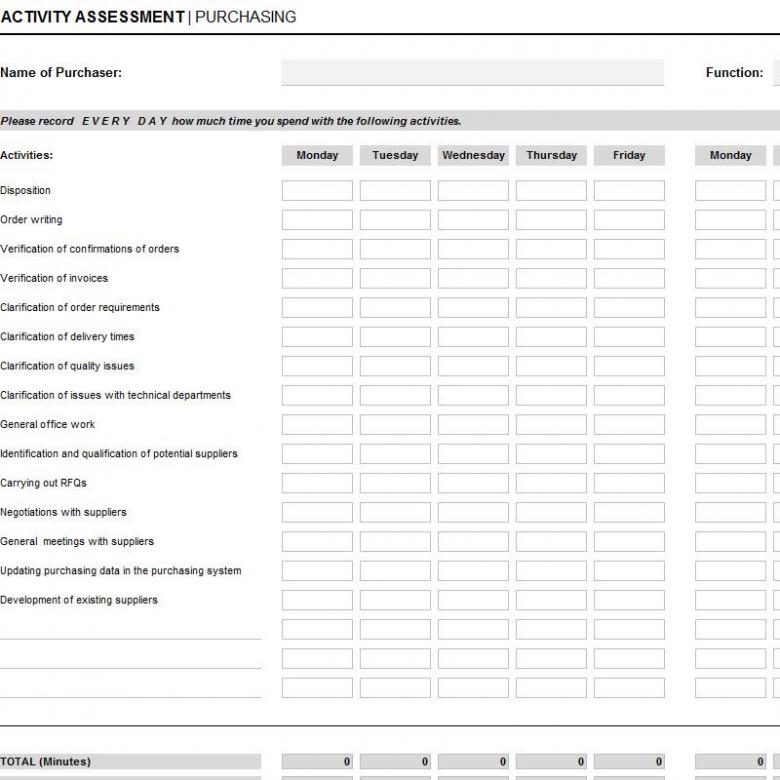Click the Name of Purchaser input field
Image resolution: width=780 pixels, height=780 pixels.
472,73
